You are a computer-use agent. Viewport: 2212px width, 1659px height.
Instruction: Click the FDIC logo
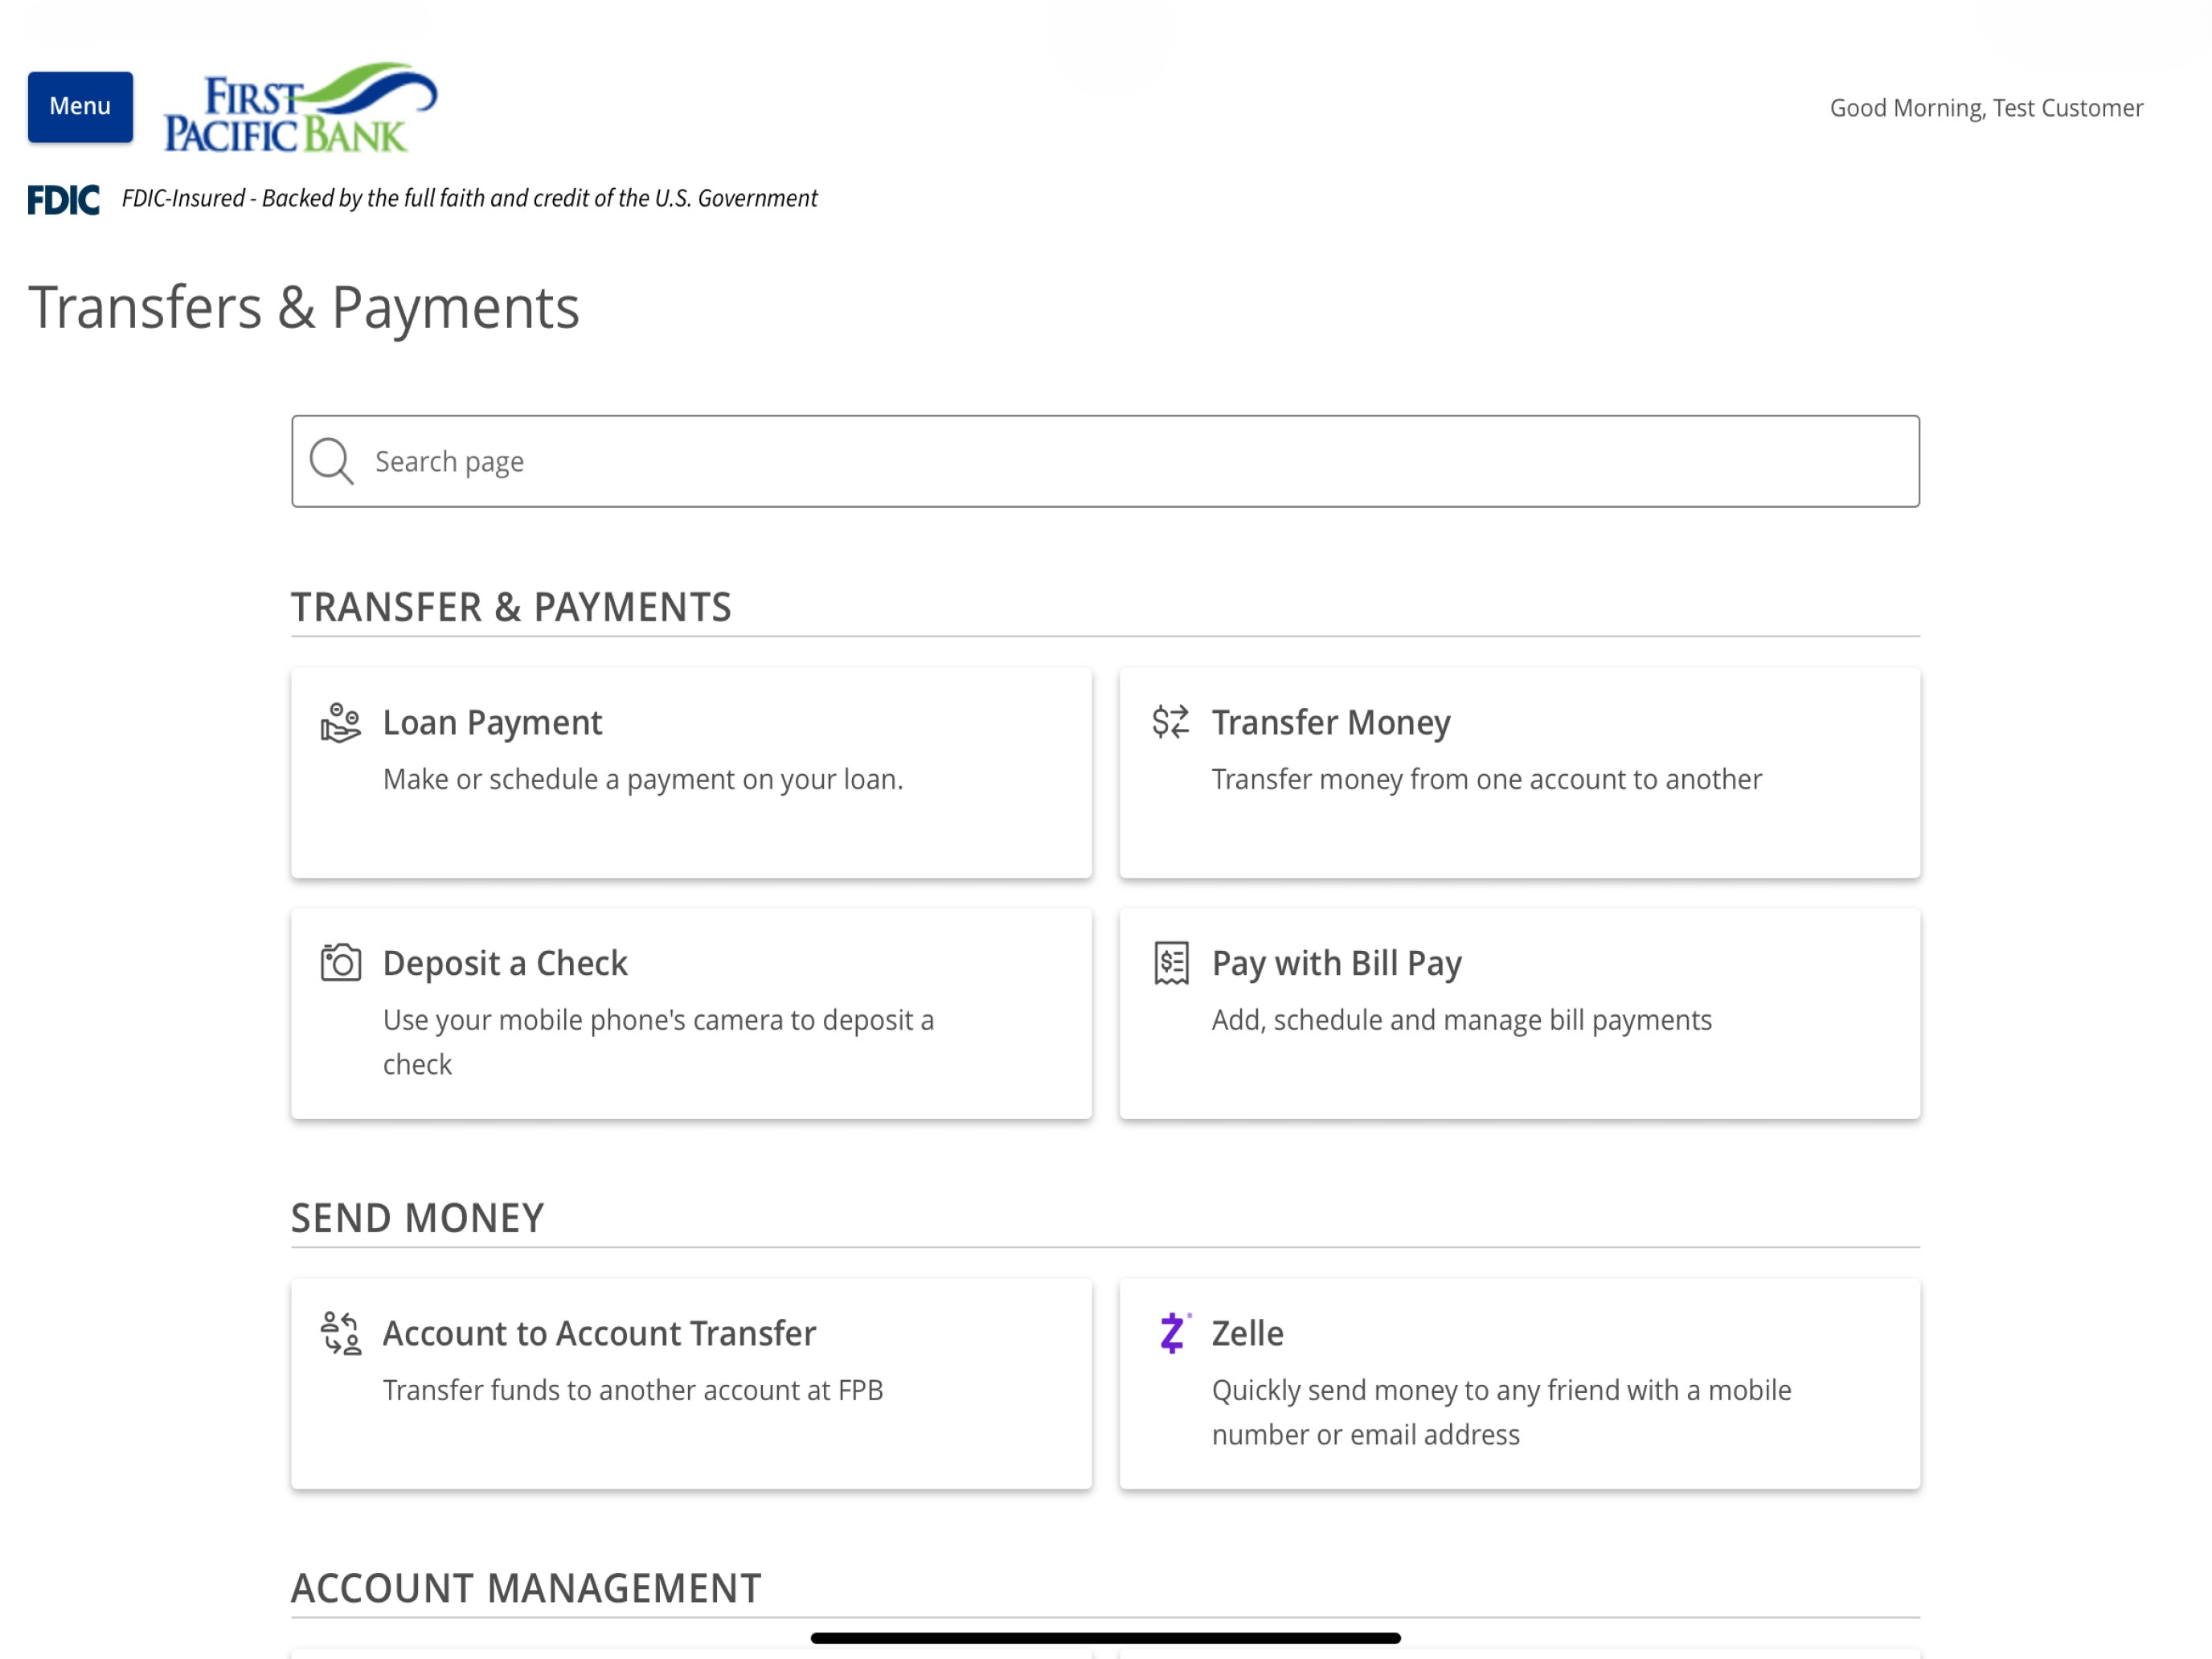(x=63, y=200)
